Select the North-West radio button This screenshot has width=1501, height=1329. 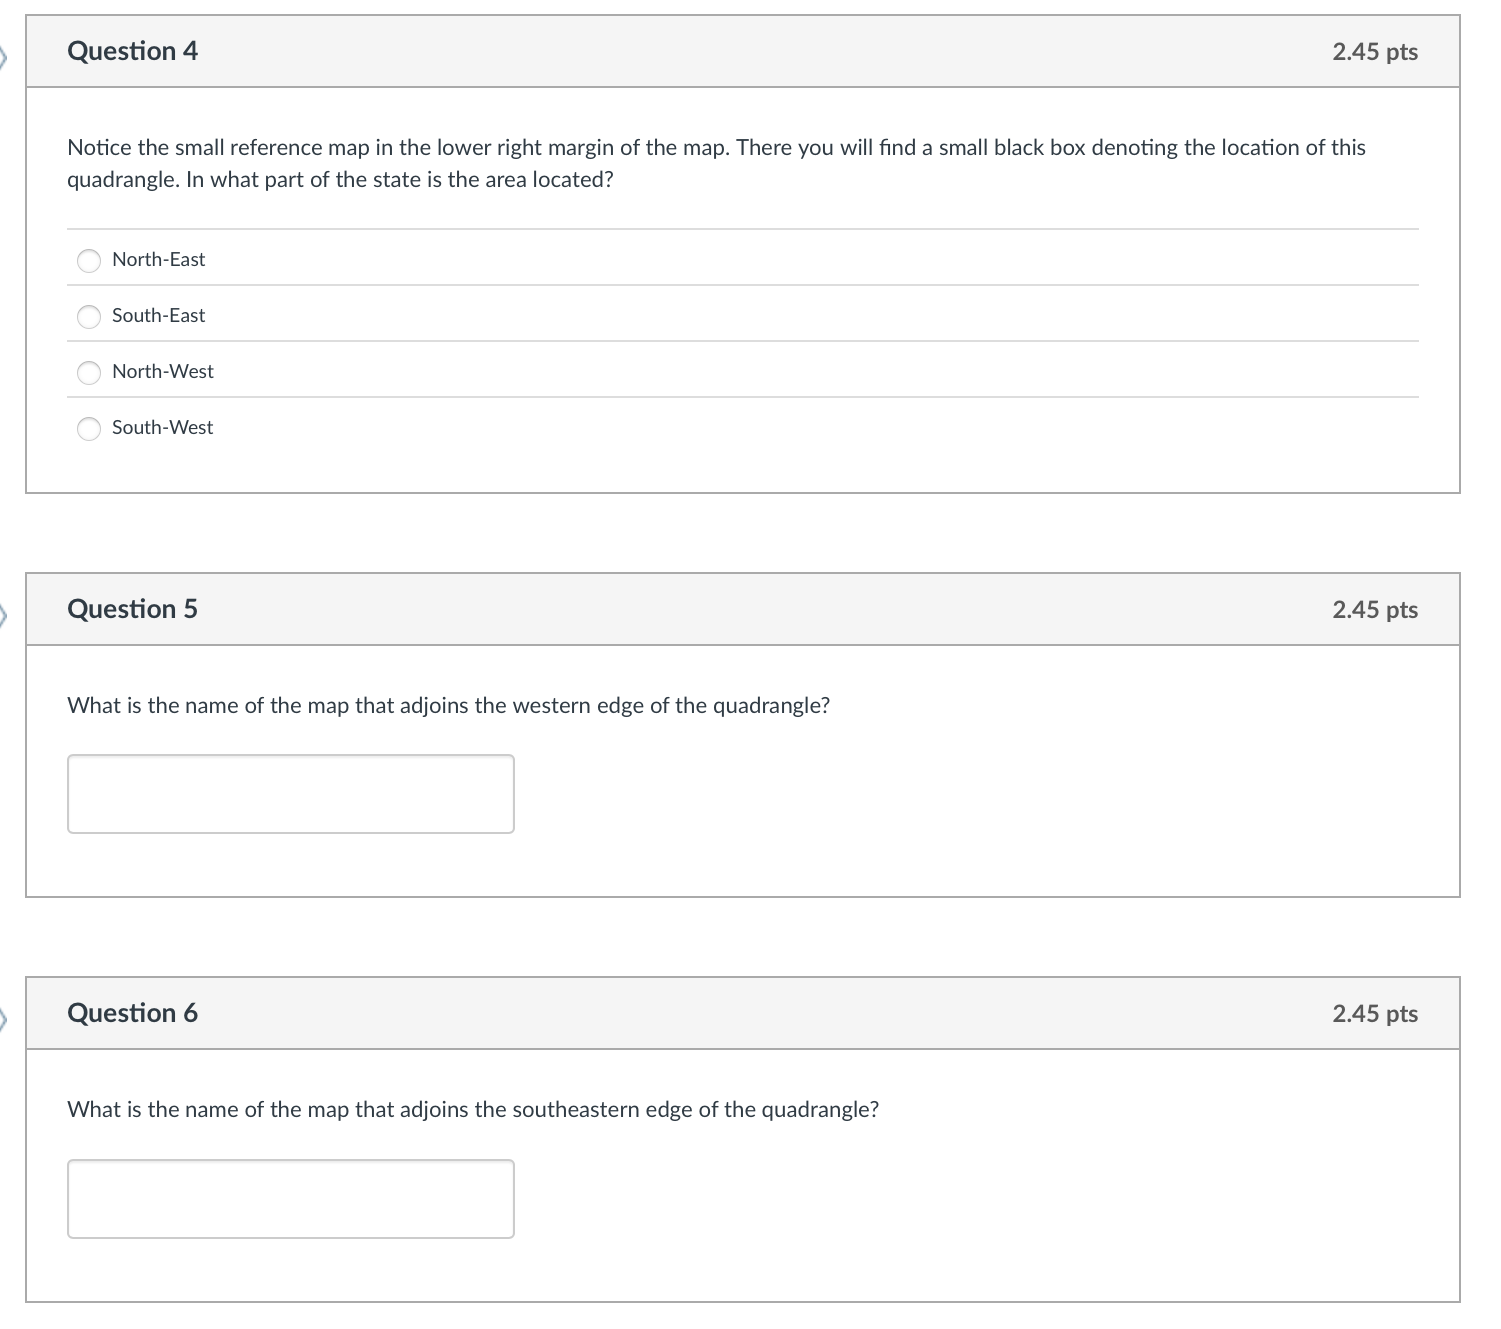[x=89, y=372]
